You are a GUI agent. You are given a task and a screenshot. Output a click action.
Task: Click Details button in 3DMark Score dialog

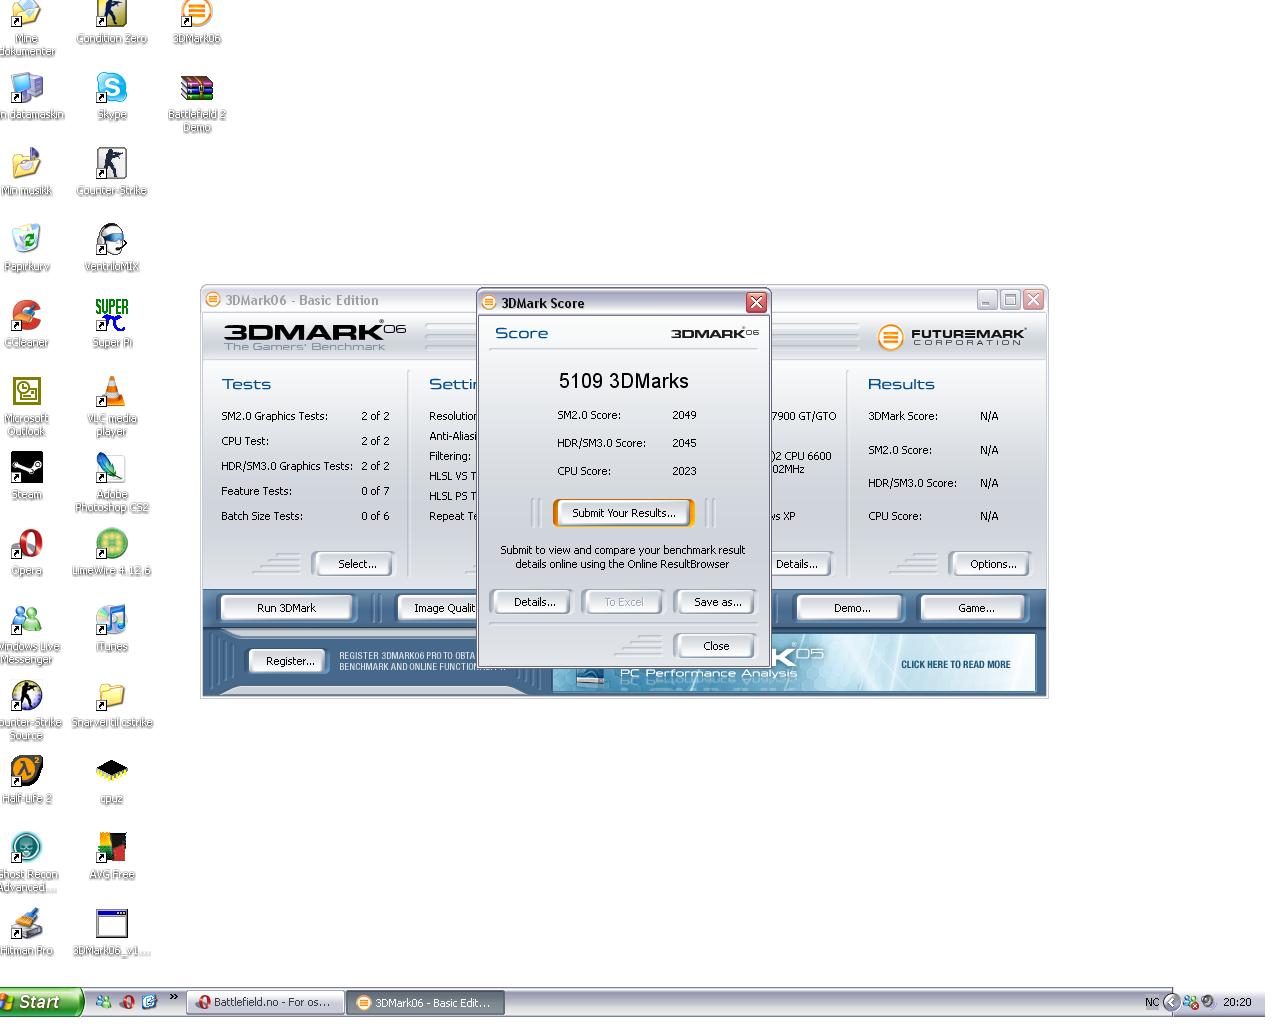point(534,602)
